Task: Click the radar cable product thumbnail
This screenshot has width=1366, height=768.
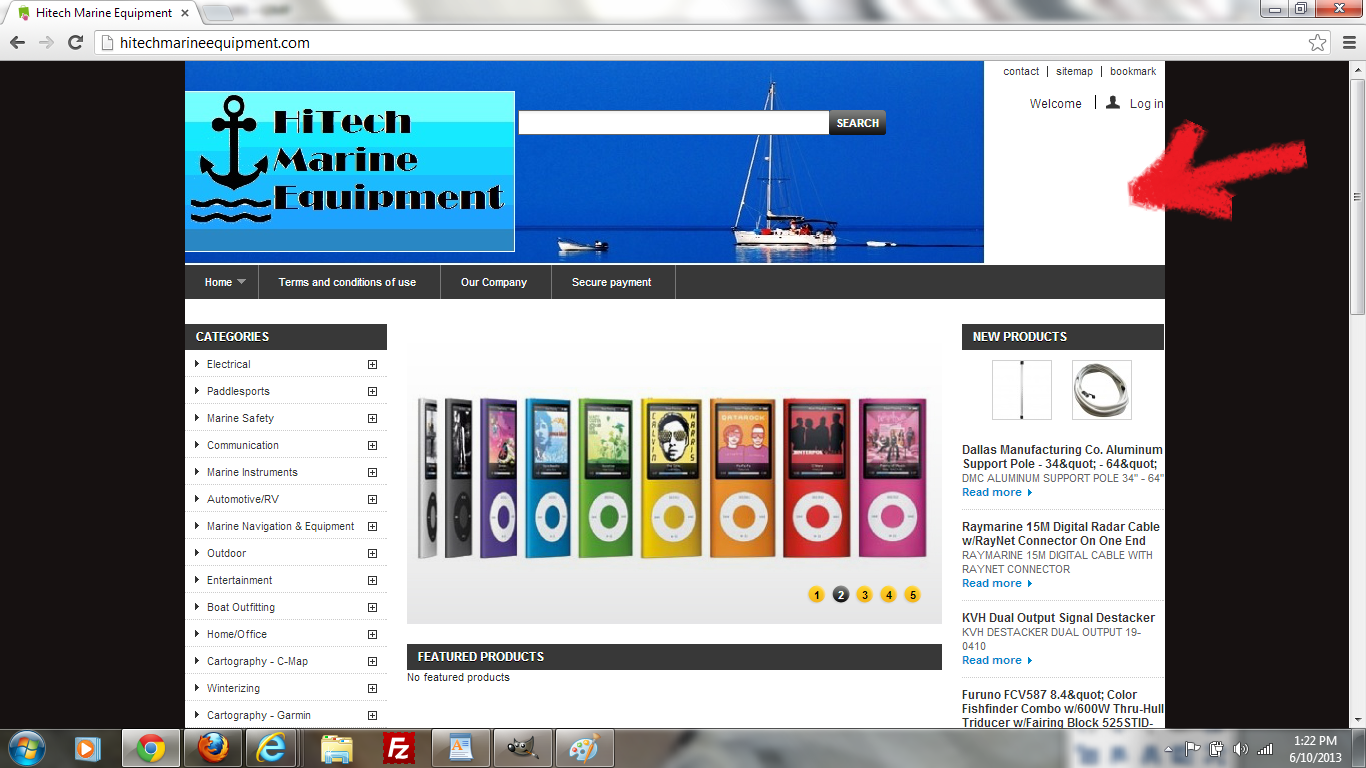Action: [x=1101, y=390]
